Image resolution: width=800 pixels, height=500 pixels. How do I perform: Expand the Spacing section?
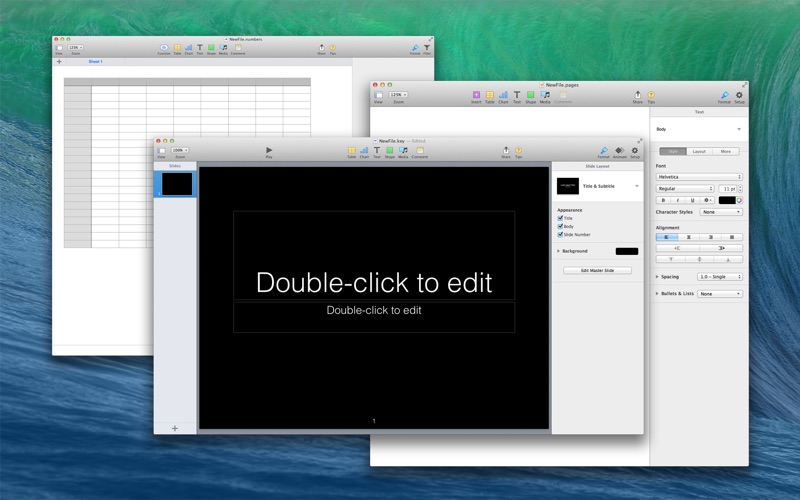[x=657, y=277]
